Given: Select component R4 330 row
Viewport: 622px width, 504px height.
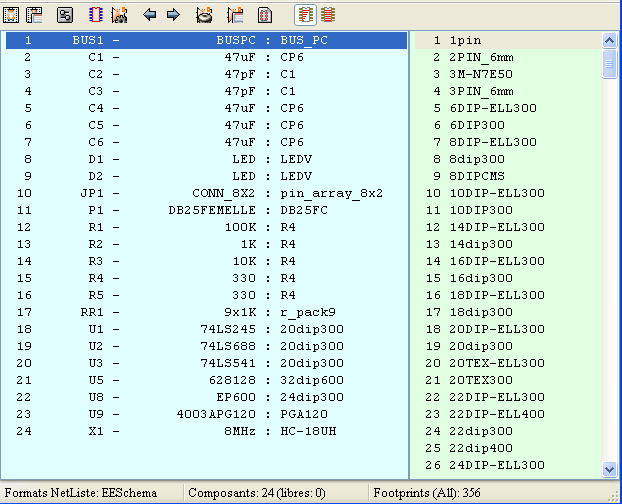Looking at the screenshot, I should pyautogui.click(x=206, y=278).
